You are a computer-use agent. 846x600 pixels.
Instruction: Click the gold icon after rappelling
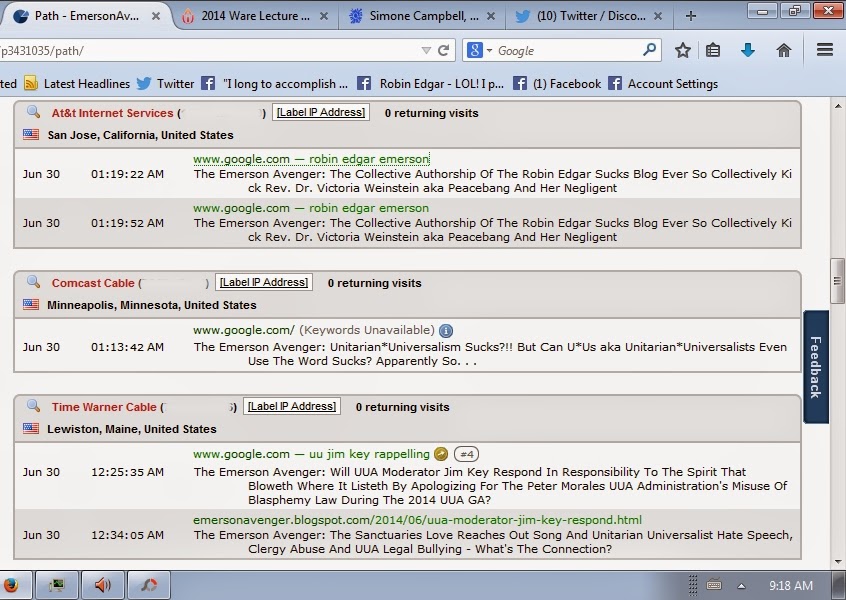[x=441, y=454]
